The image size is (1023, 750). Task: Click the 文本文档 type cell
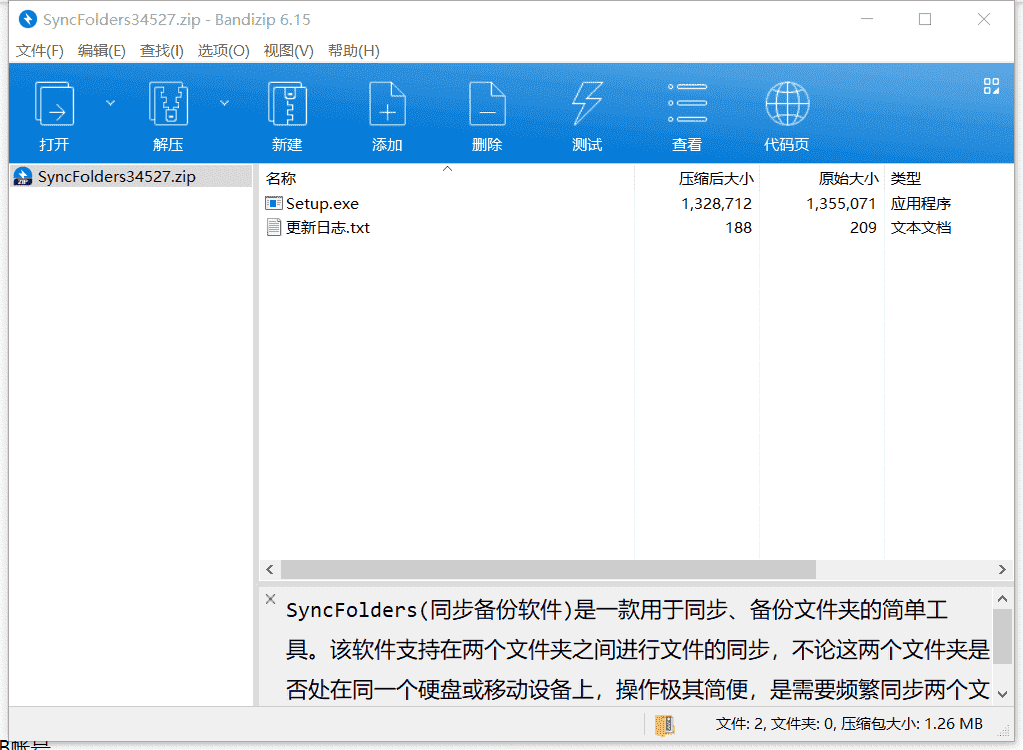[x=921, y=228]
